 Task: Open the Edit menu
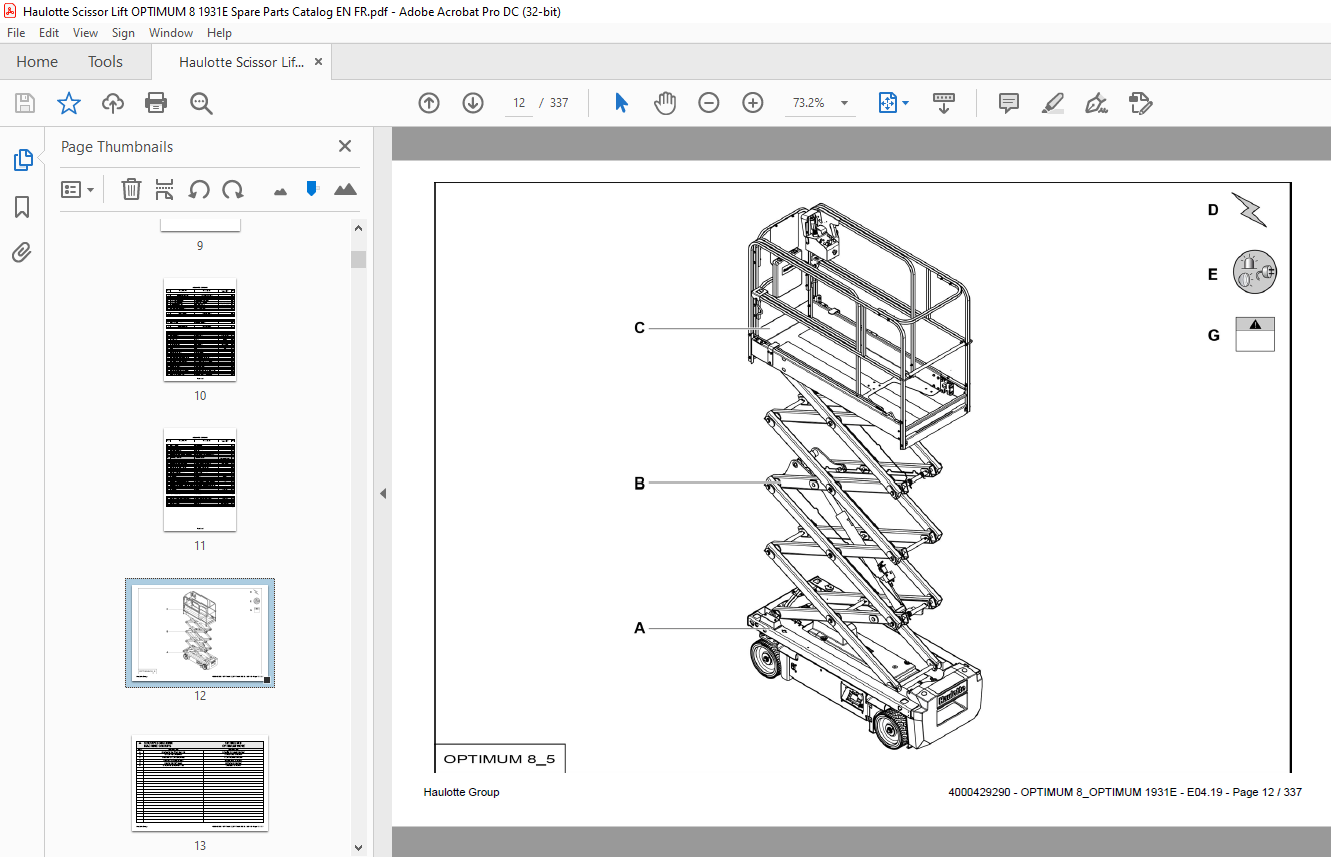[x=49, y=33]
